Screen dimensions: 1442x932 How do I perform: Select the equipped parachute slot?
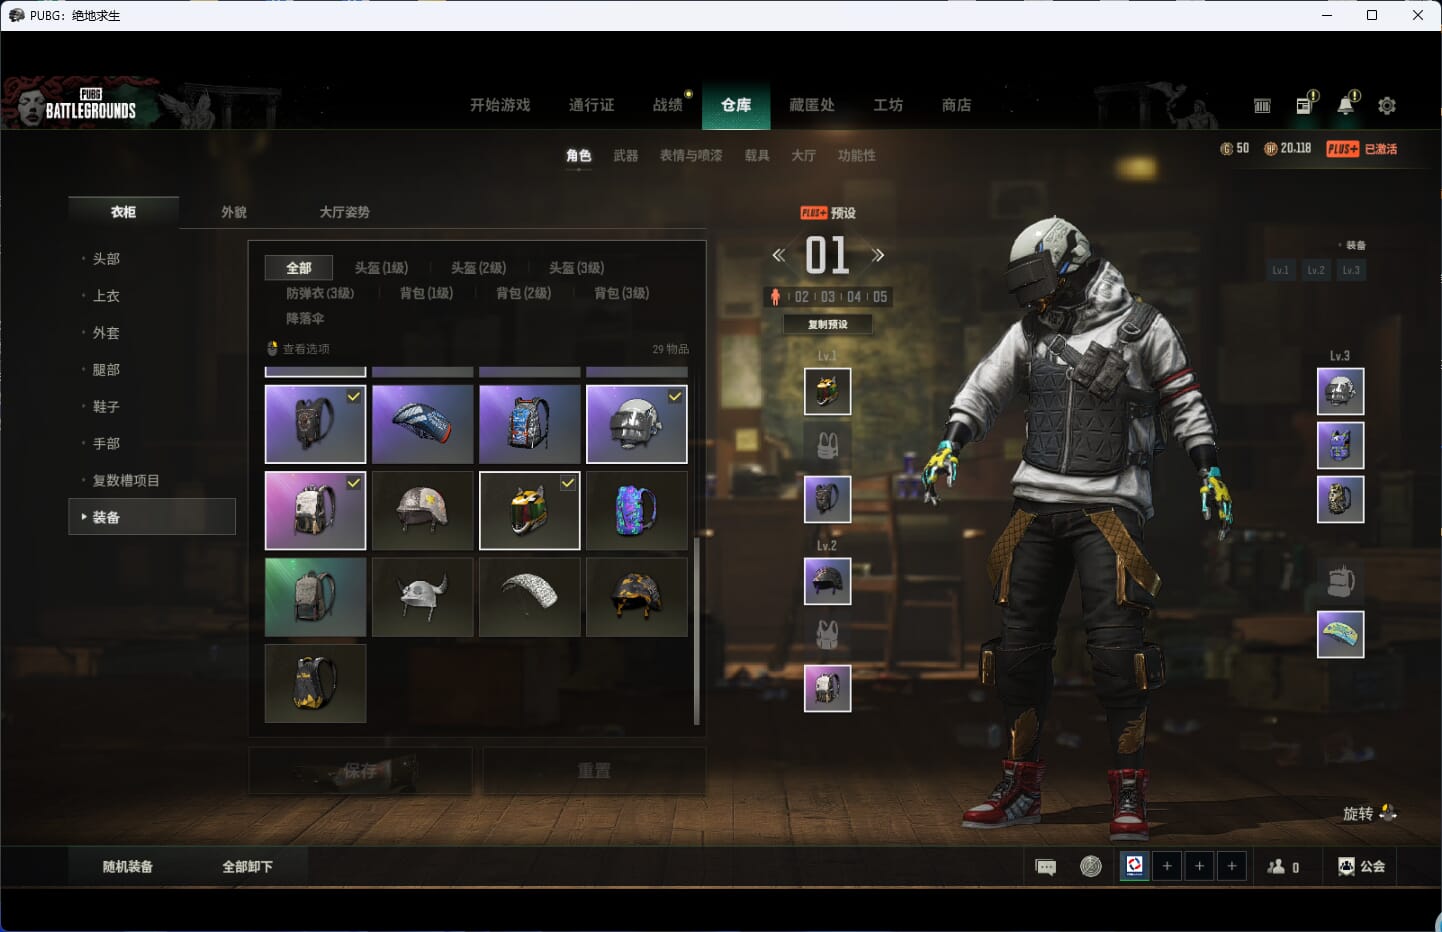coord(1341,634)
